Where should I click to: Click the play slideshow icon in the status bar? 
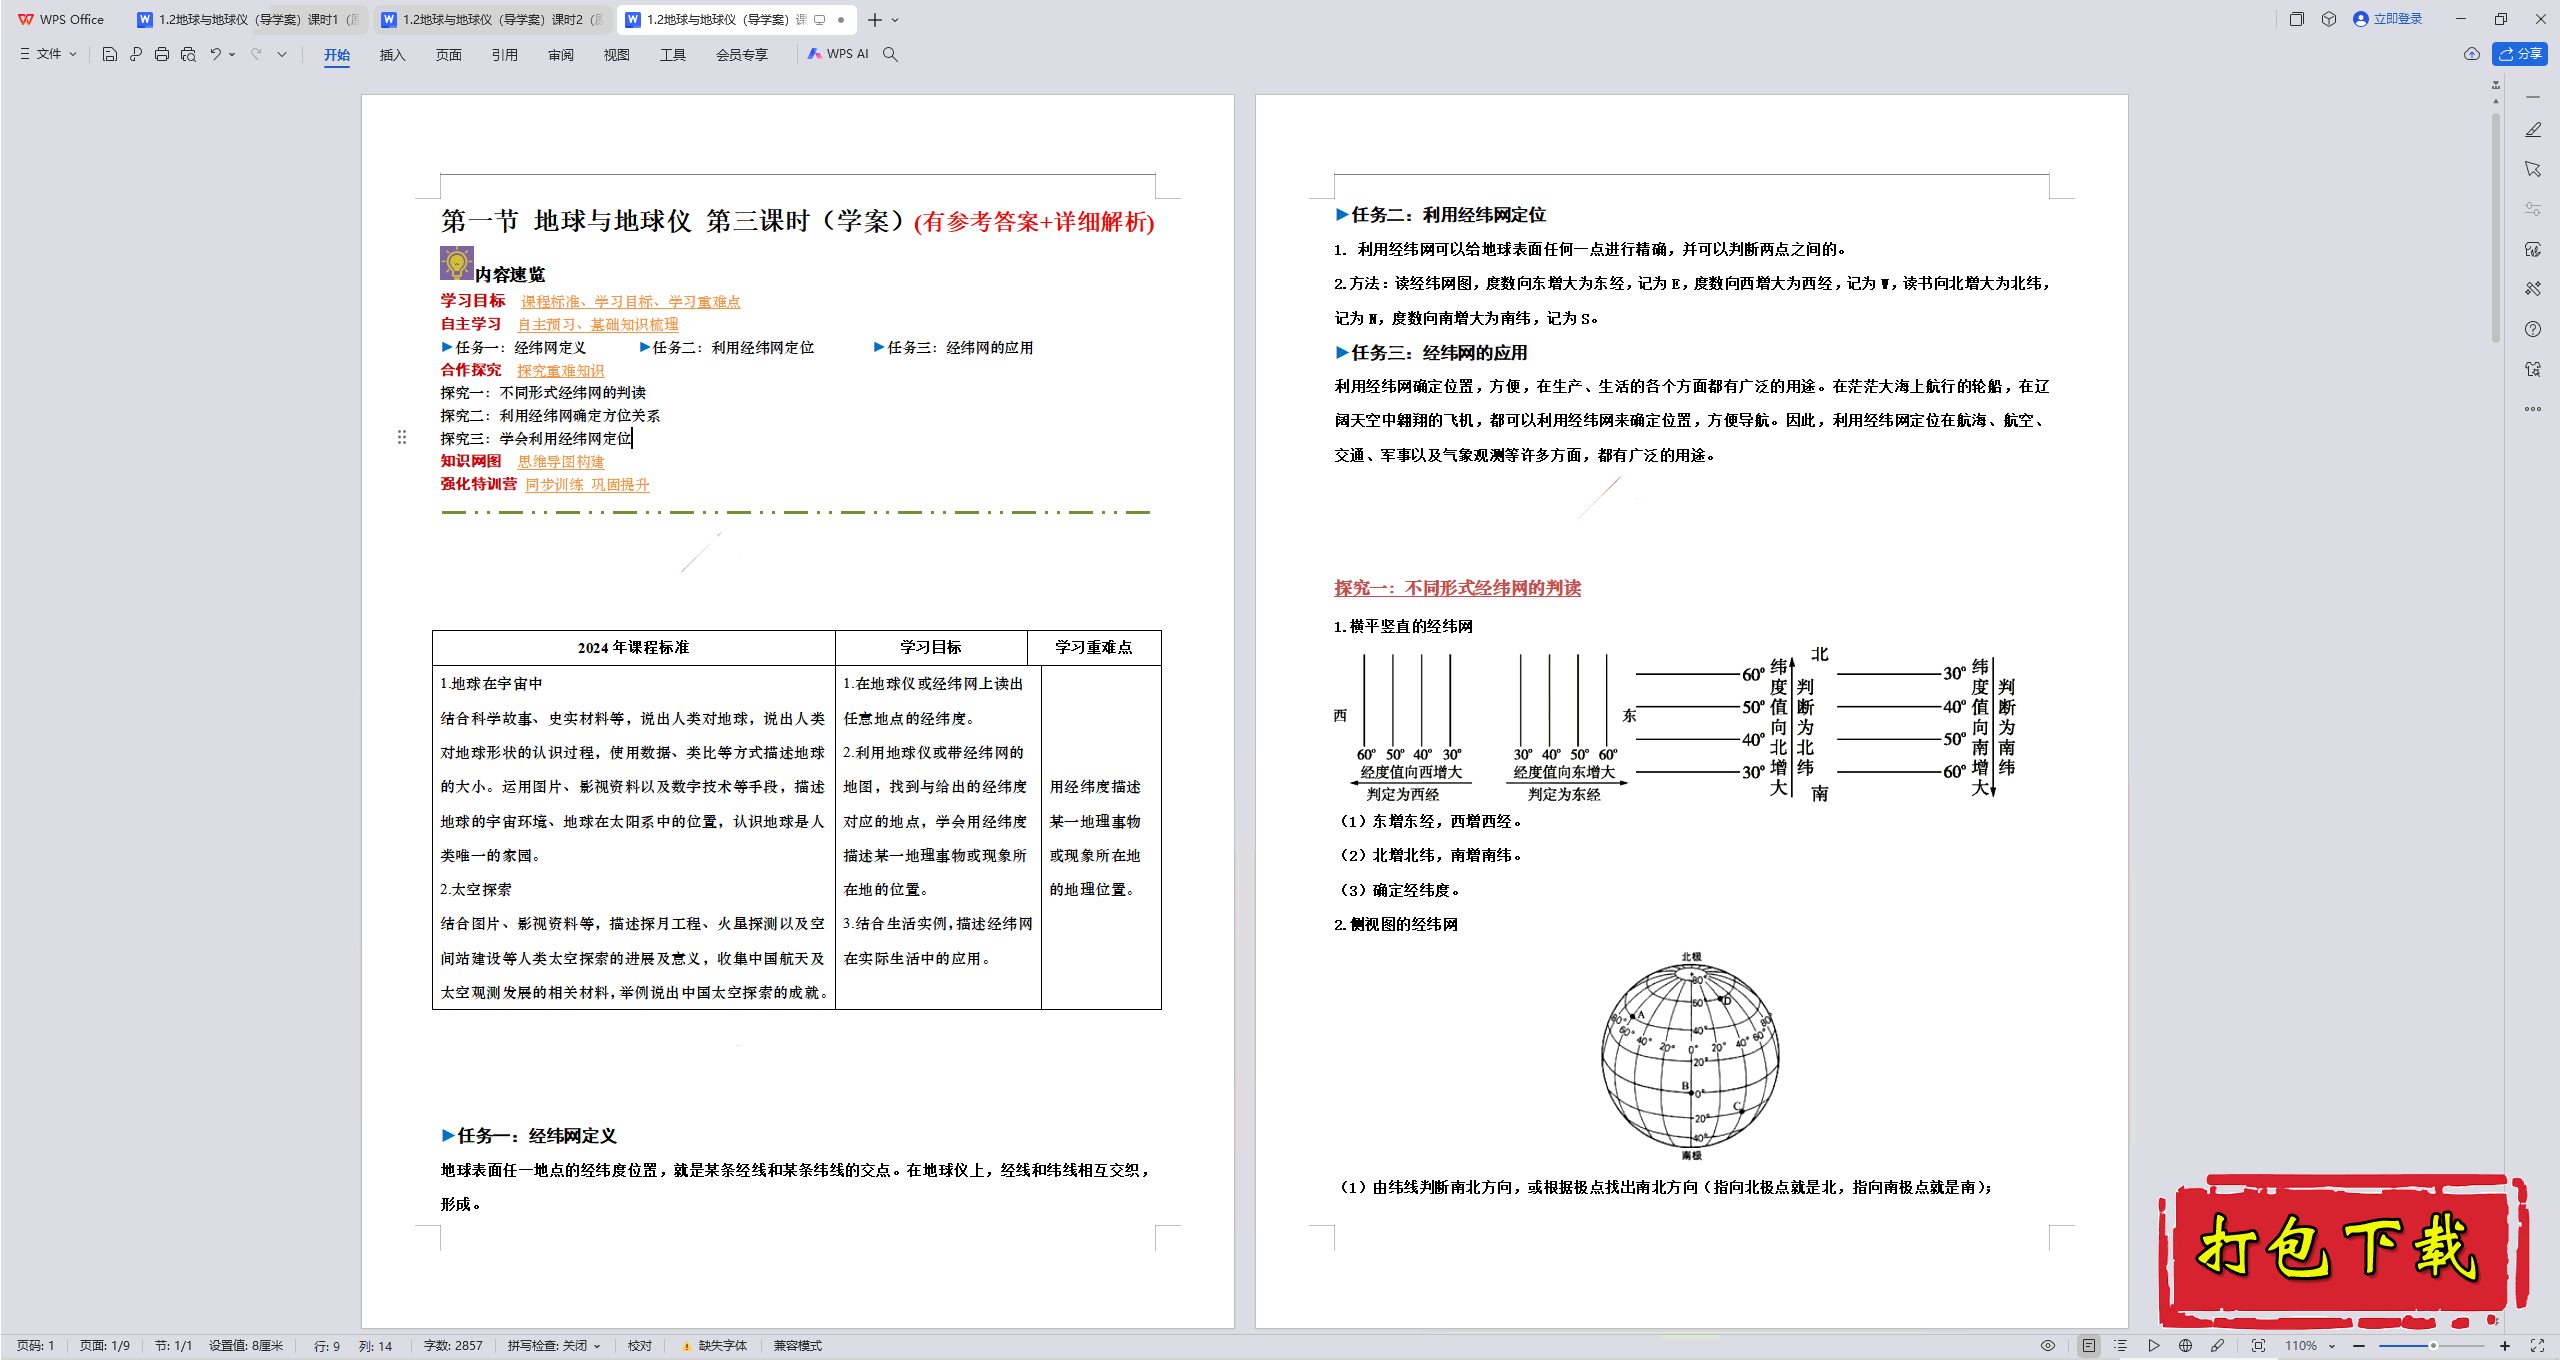tap(2154, 1346)
